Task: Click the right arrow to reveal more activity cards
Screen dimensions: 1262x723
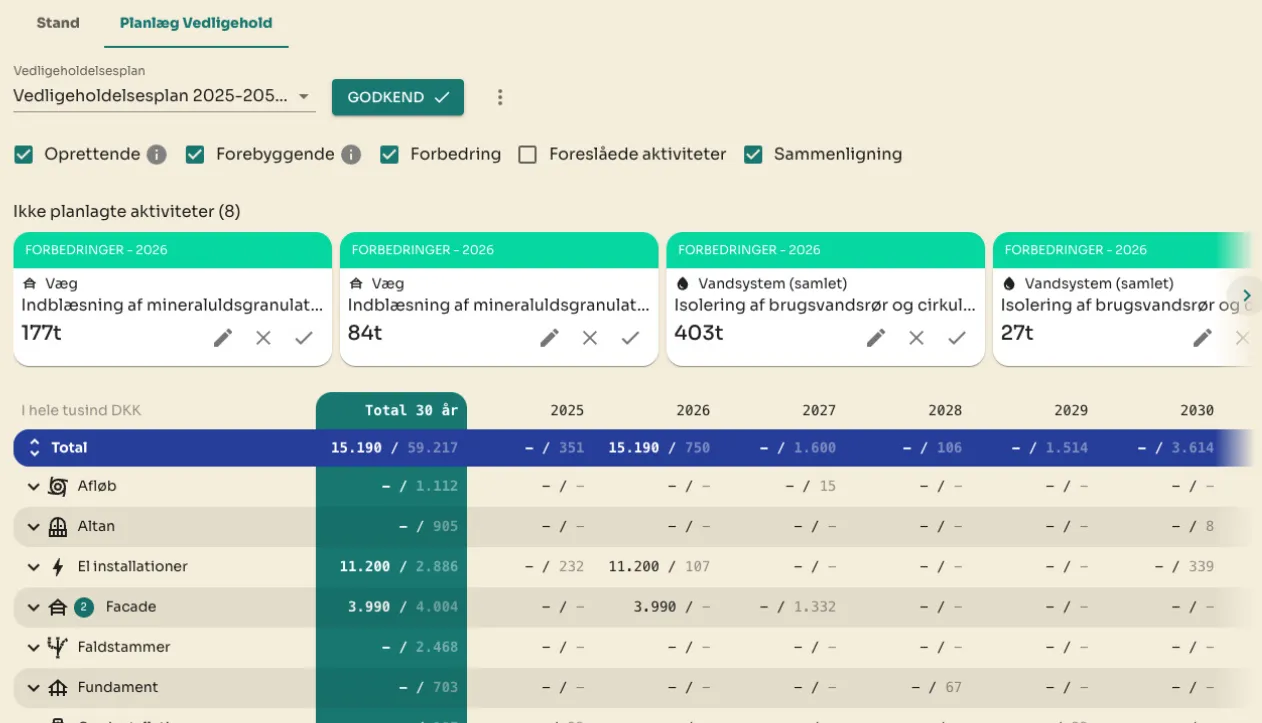Action: (x=1246, y=295)
